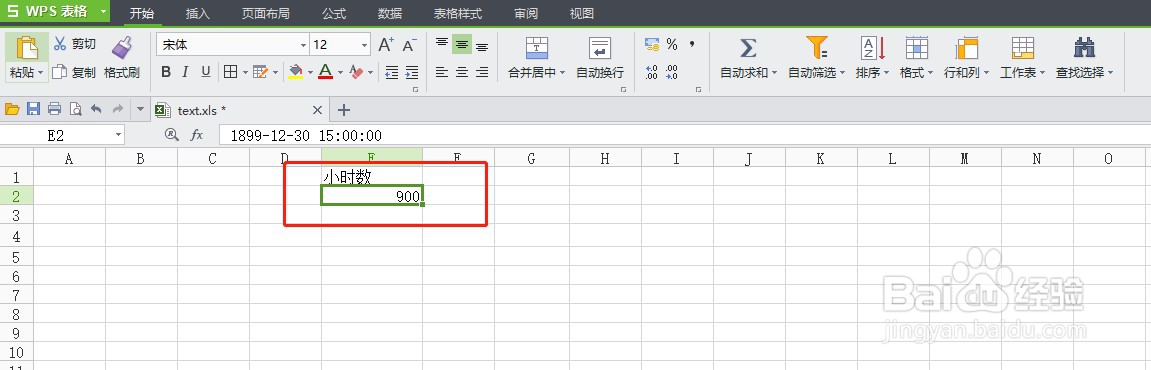Click the Format (格式) grid icon
Screen dimensions: 1151x370
pyautogui.click(x=917, y=48)
